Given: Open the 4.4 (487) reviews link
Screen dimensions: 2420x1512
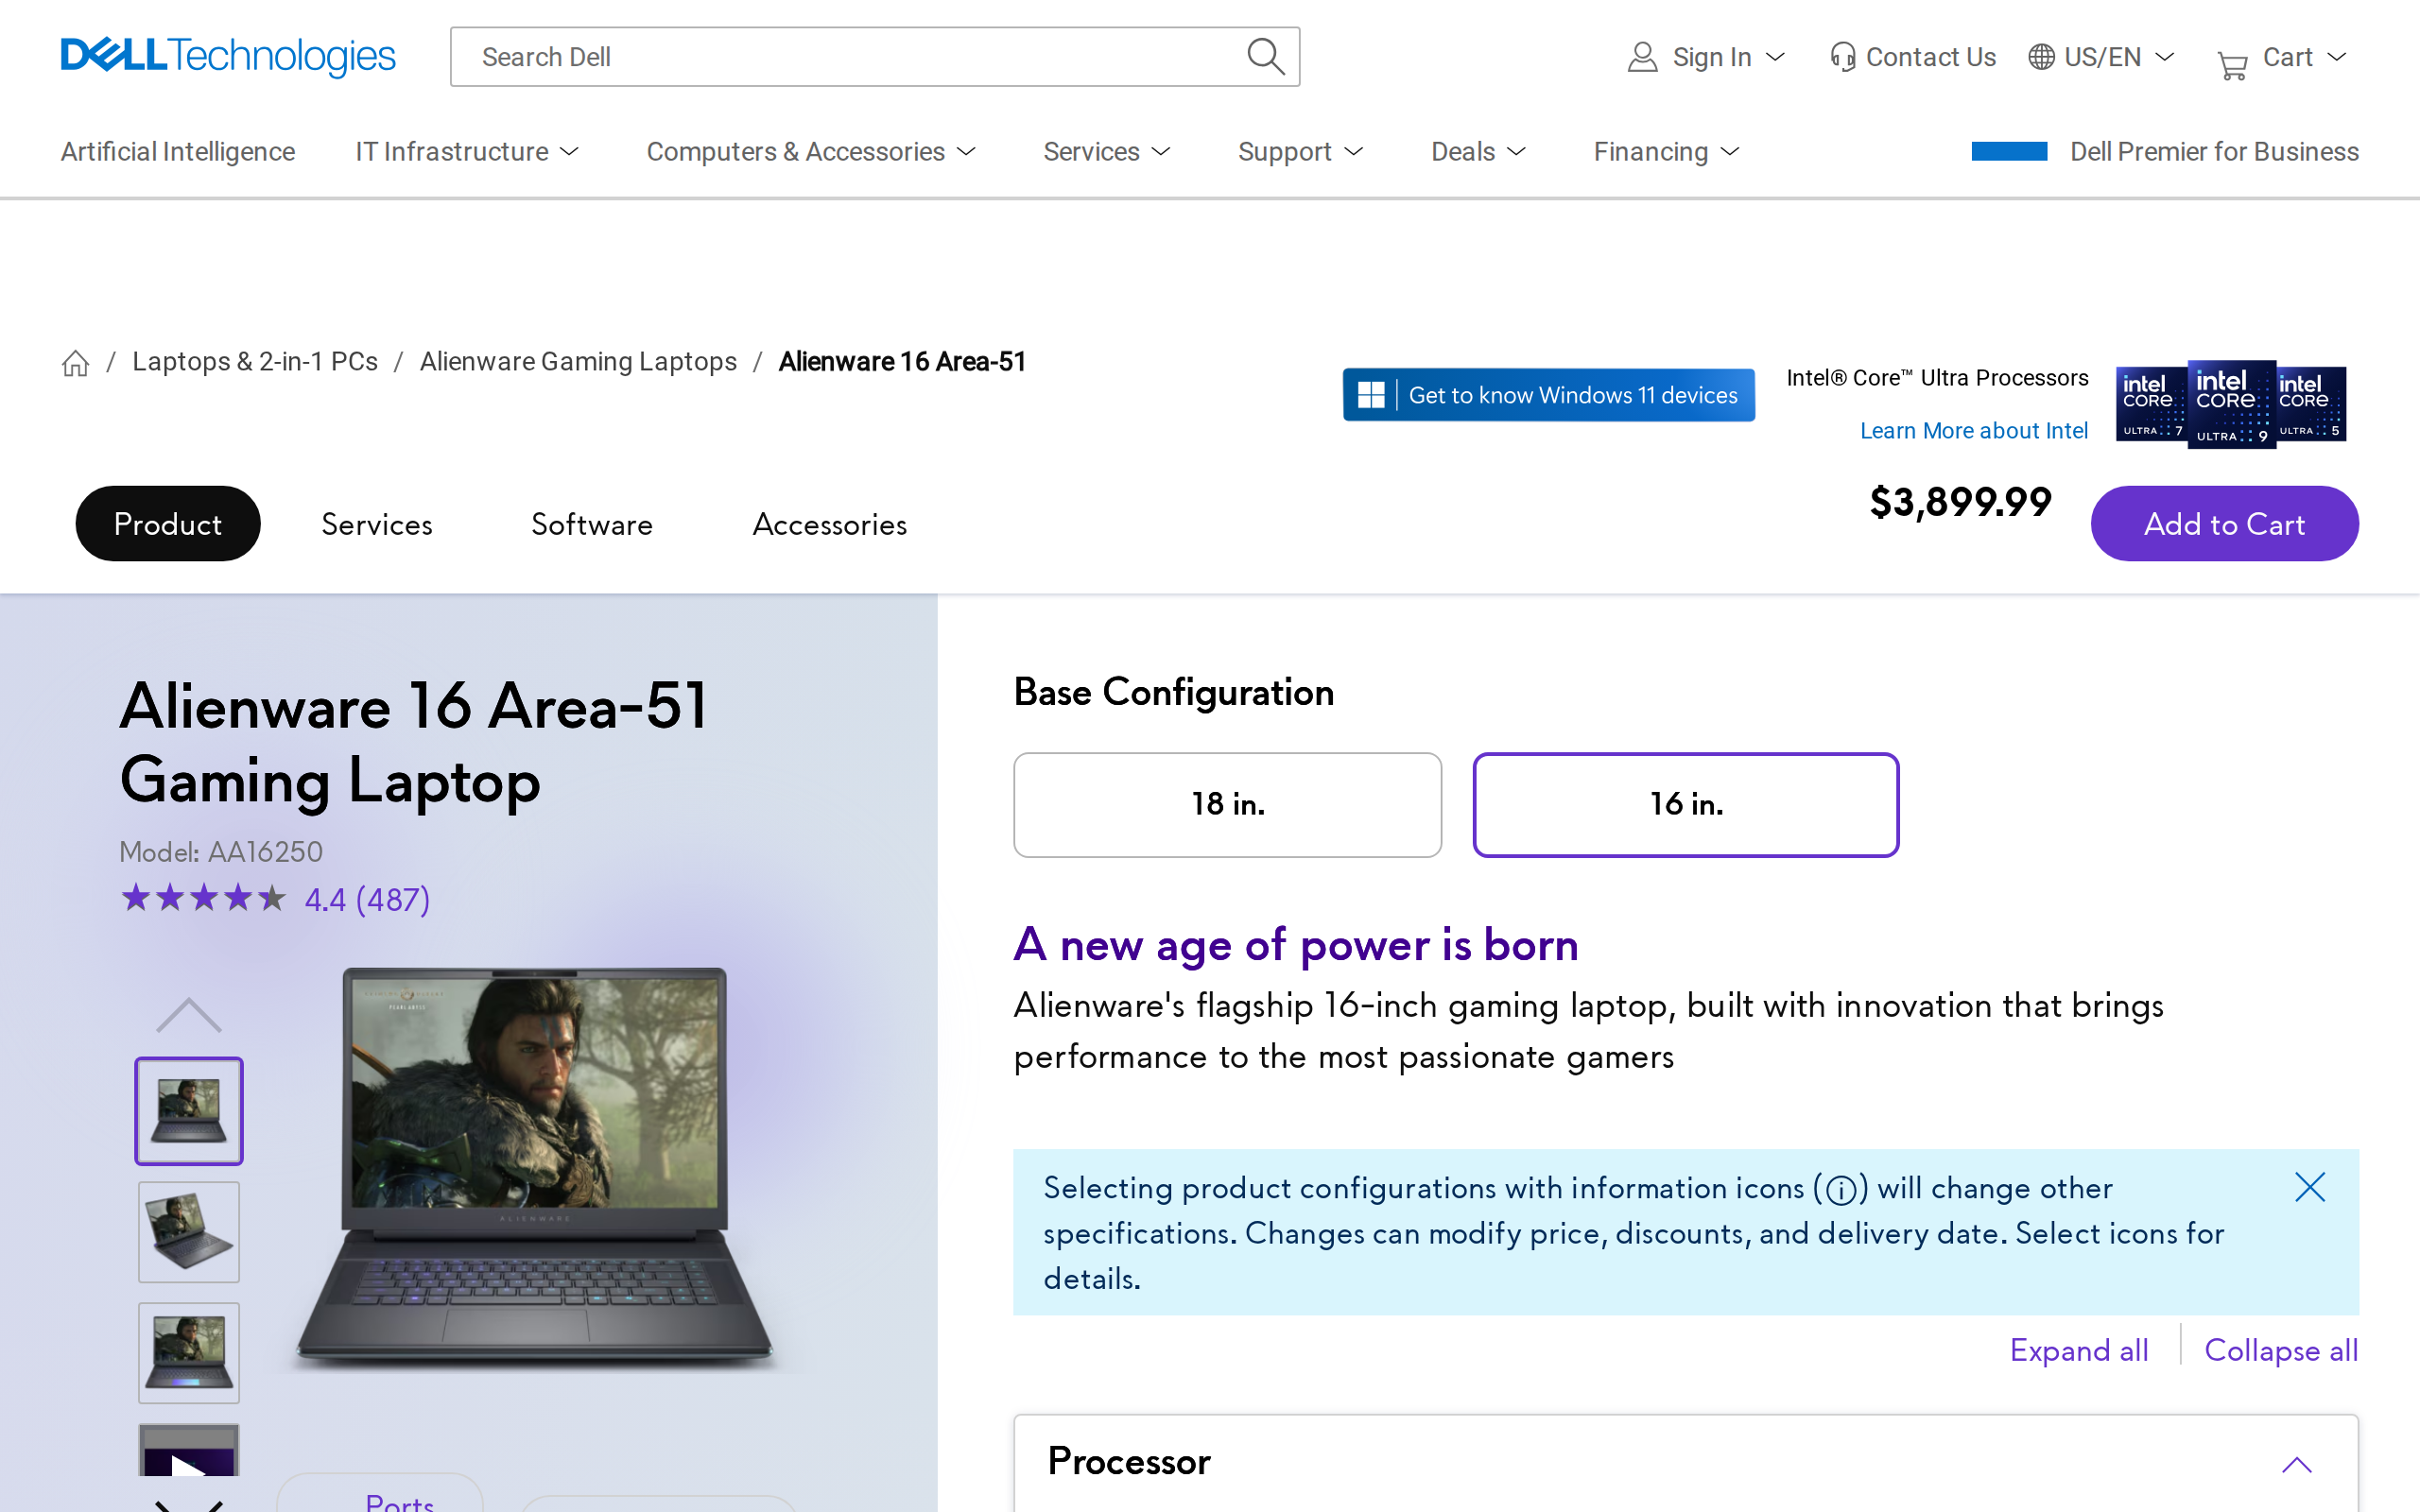Looking at the screenshot, I should coord(367,900).
